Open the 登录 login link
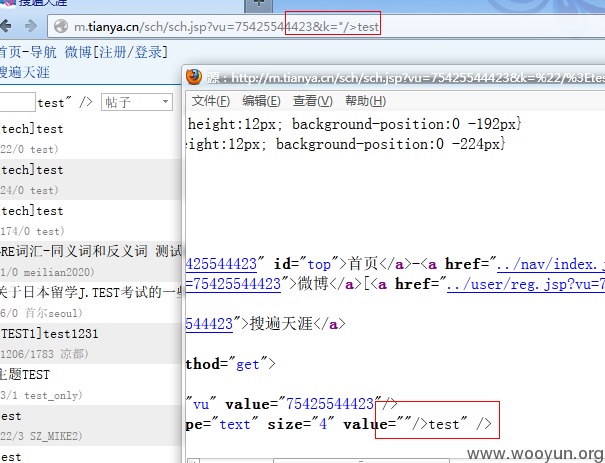 (148, 52)
